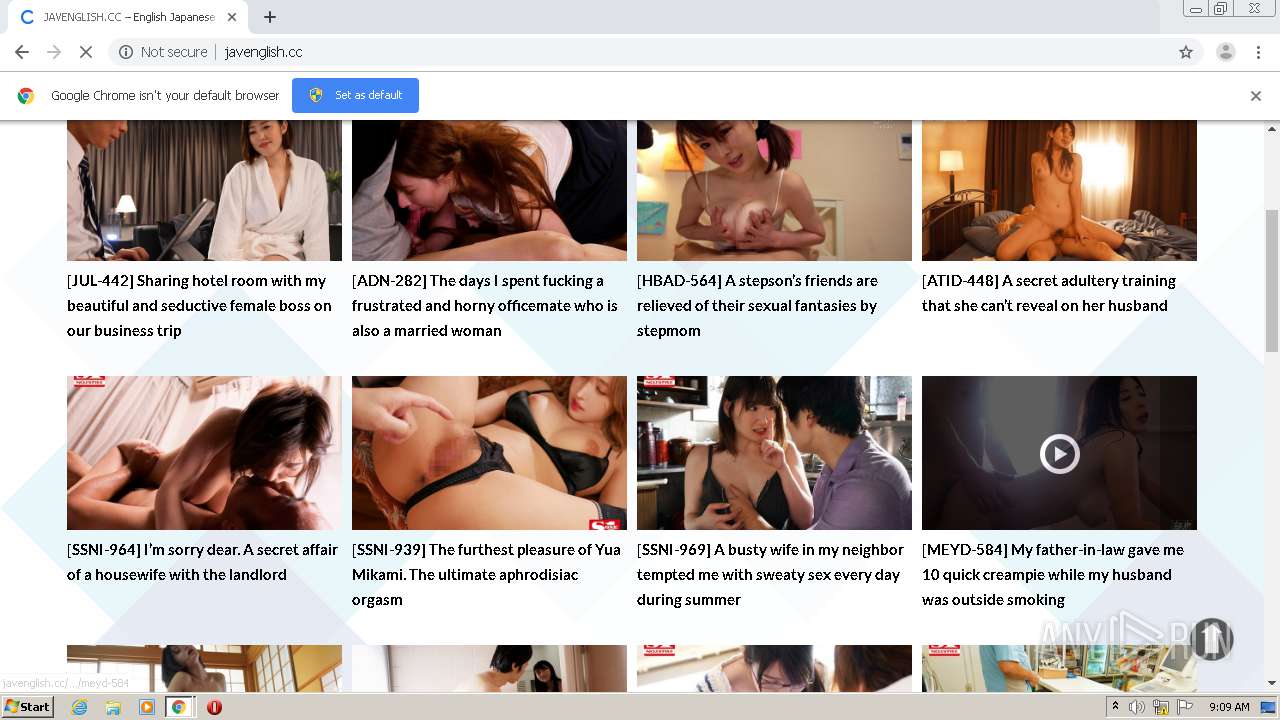Open the Windows Start menu
1280x720 pixels.
point(28,706)
